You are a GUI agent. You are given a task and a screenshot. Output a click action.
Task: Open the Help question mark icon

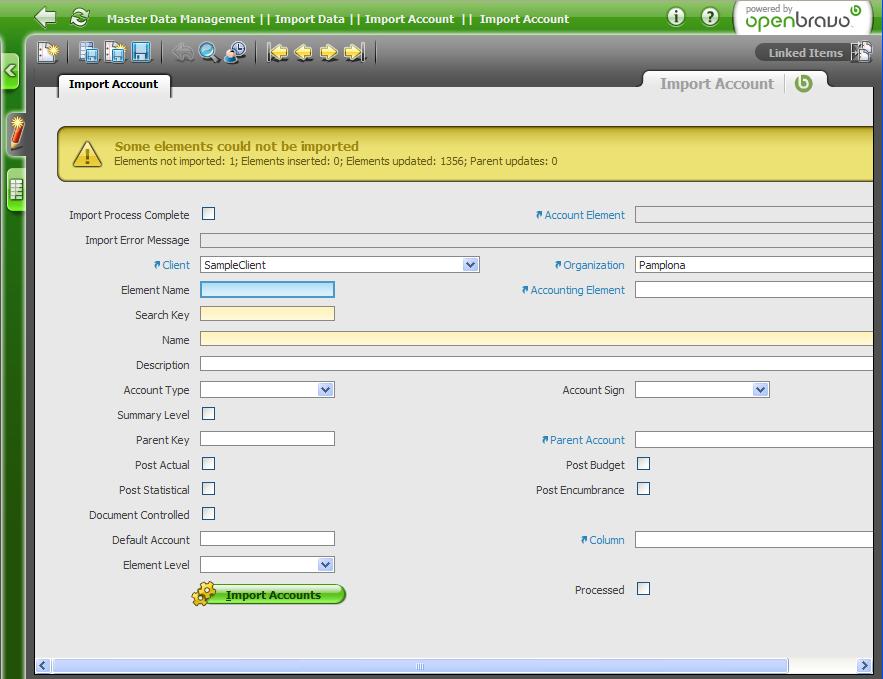(709, 17)
